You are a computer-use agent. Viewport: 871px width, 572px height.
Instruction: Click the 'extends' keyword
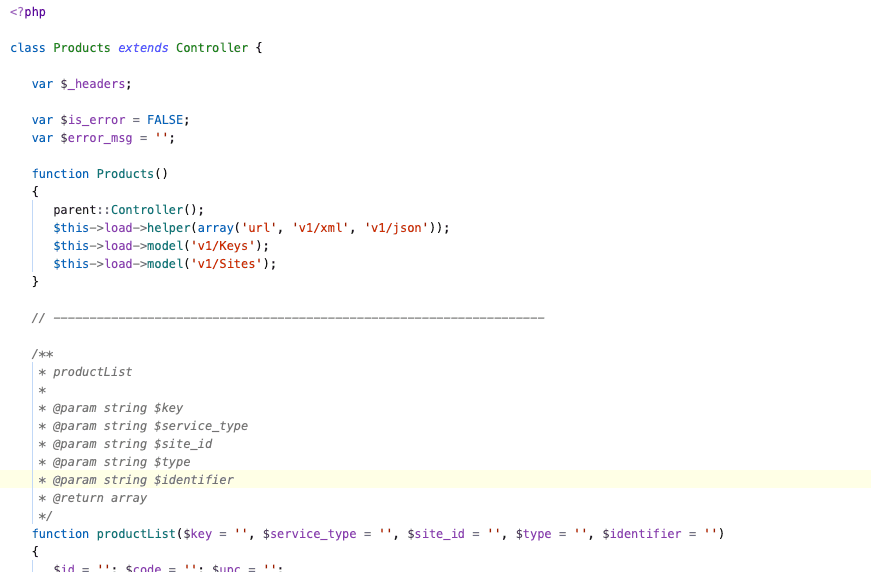point(143,48)
